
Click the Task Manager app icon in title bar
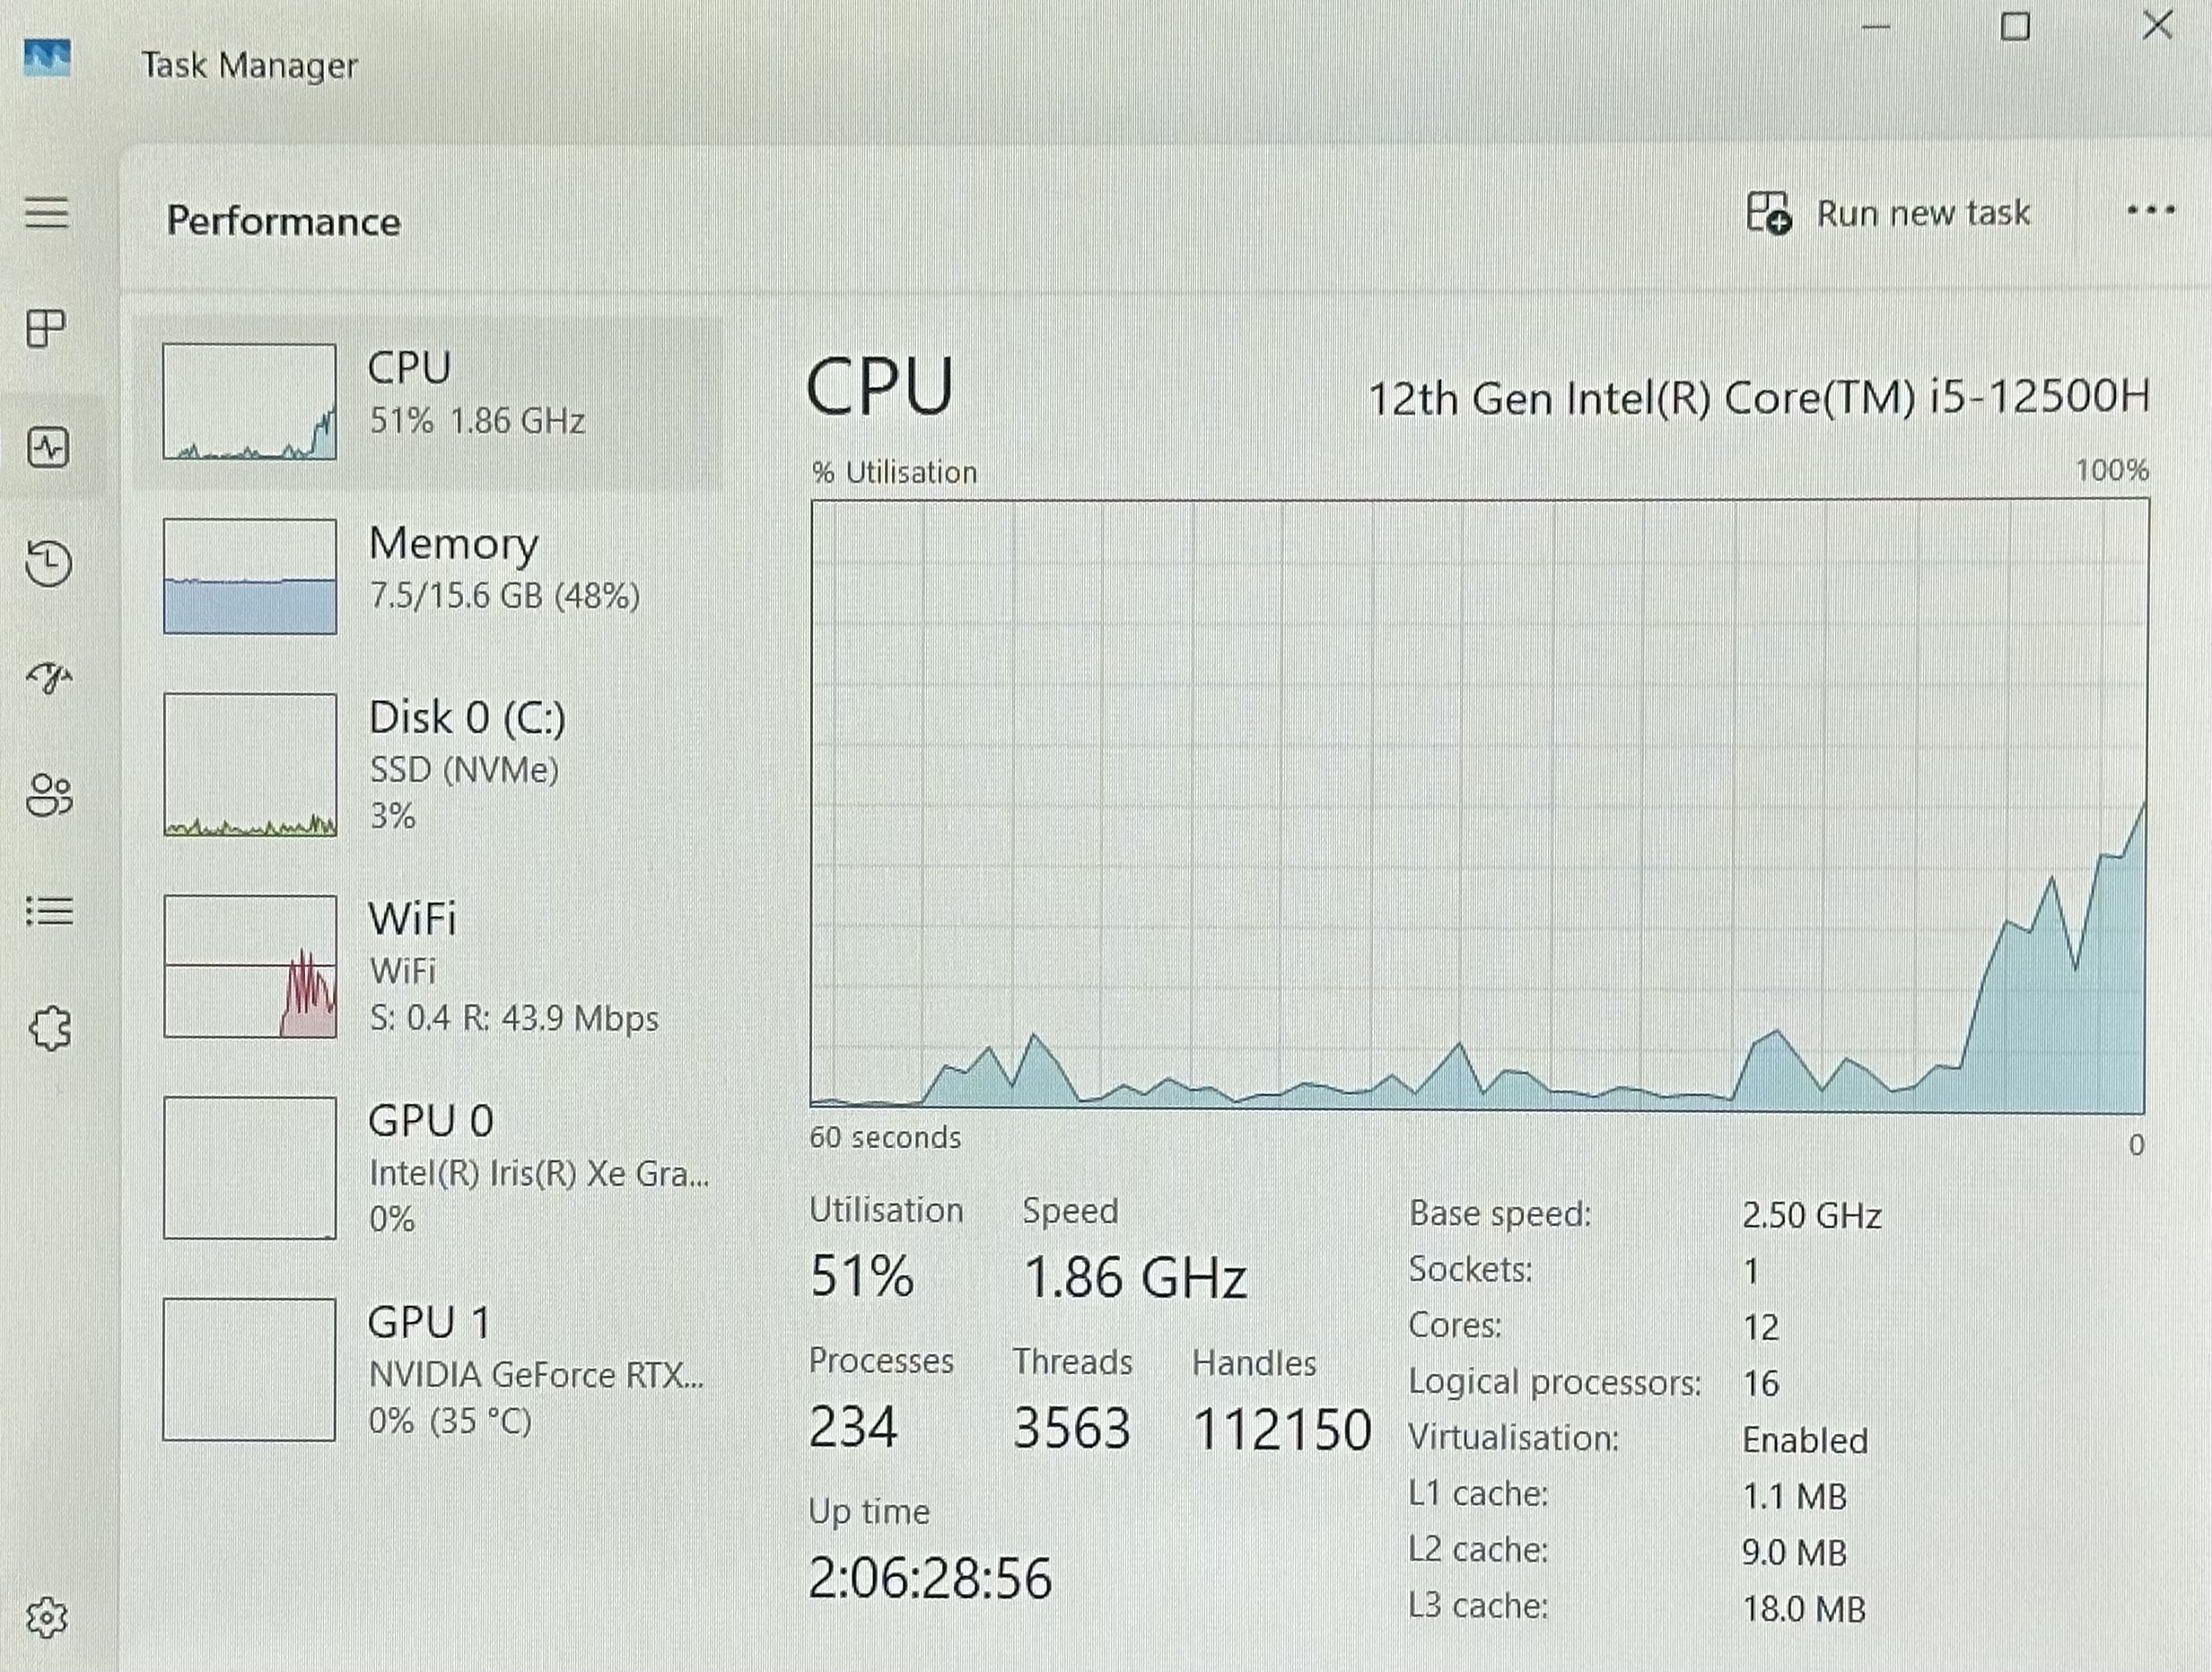(47, 59)
